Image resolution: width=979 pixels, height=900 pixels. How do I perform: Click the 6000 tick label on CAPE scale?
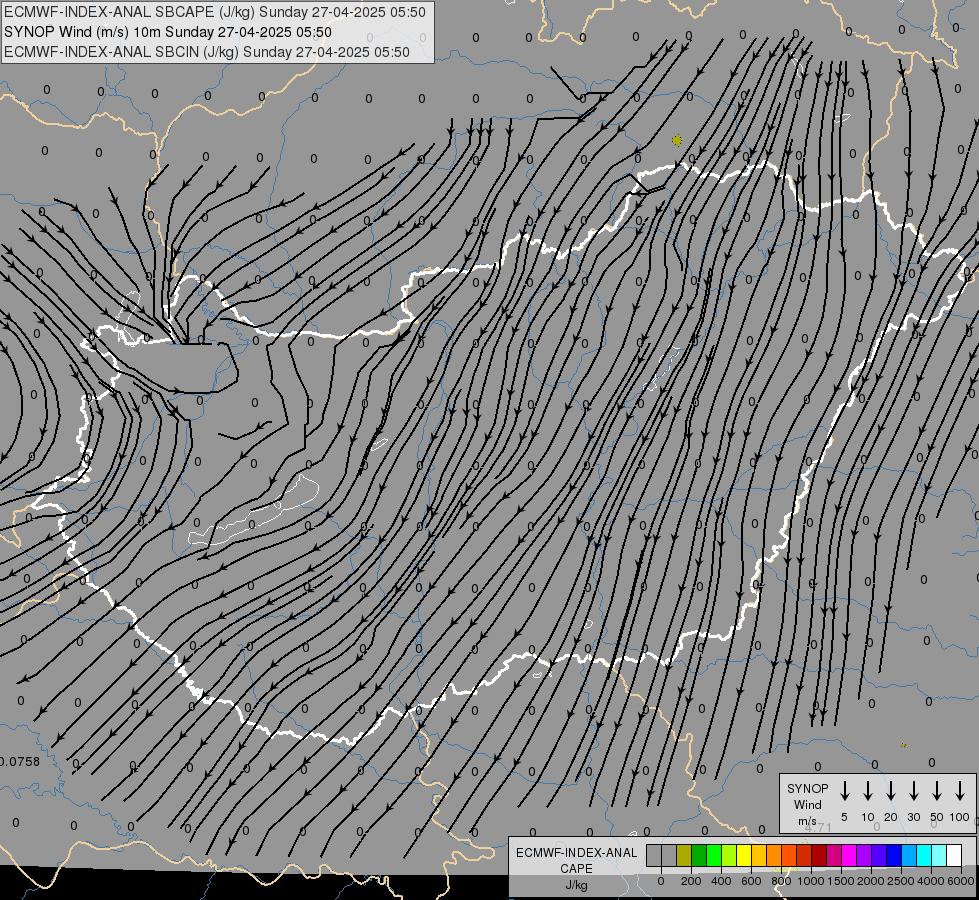(961, 881)
